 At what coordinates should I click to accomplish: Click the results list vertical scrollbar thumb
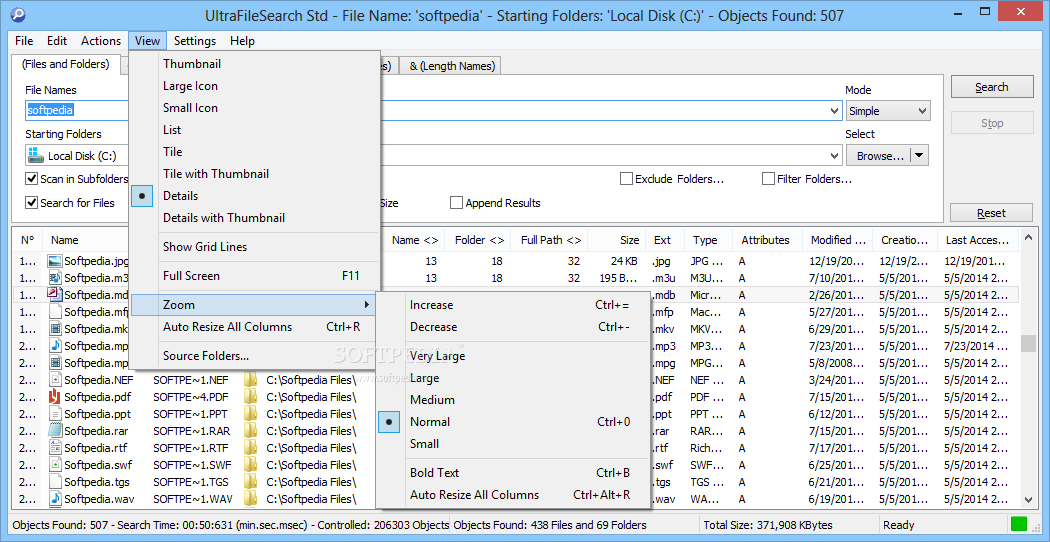(x=1028, y=343)
